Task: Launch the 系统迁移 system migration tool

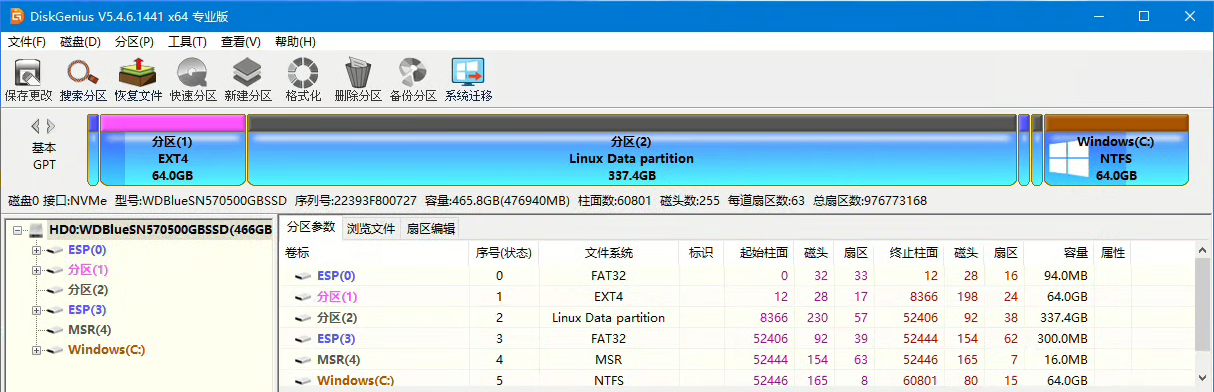Action: pos(468,80)
